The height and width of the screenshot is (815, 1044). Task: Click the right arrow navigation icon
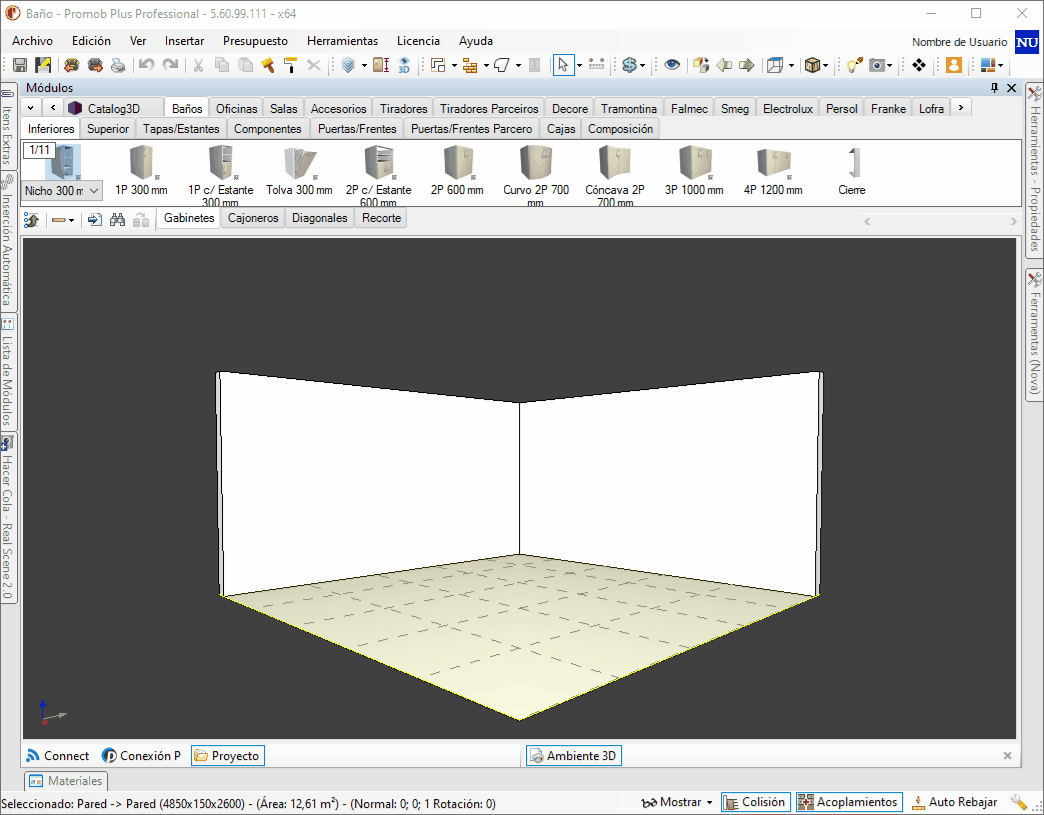[747, 65]
